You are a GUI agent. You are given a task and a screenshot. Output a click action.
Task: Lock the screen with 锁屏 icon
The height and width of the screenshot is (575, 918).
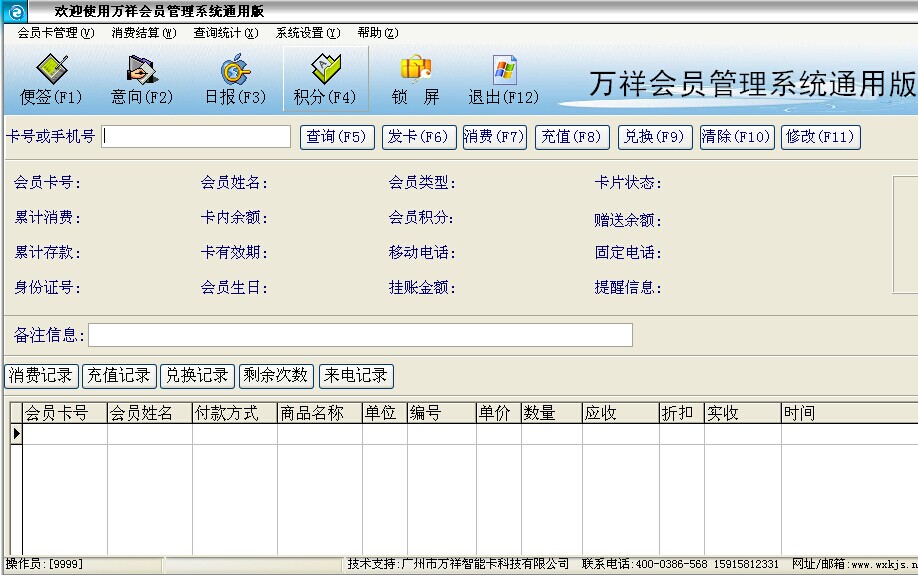click(415, 80)
